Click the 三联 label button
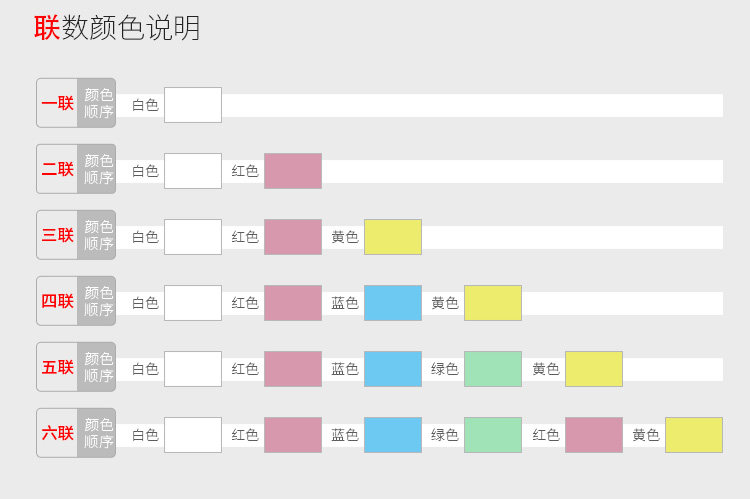 click(x=58, y=235)
